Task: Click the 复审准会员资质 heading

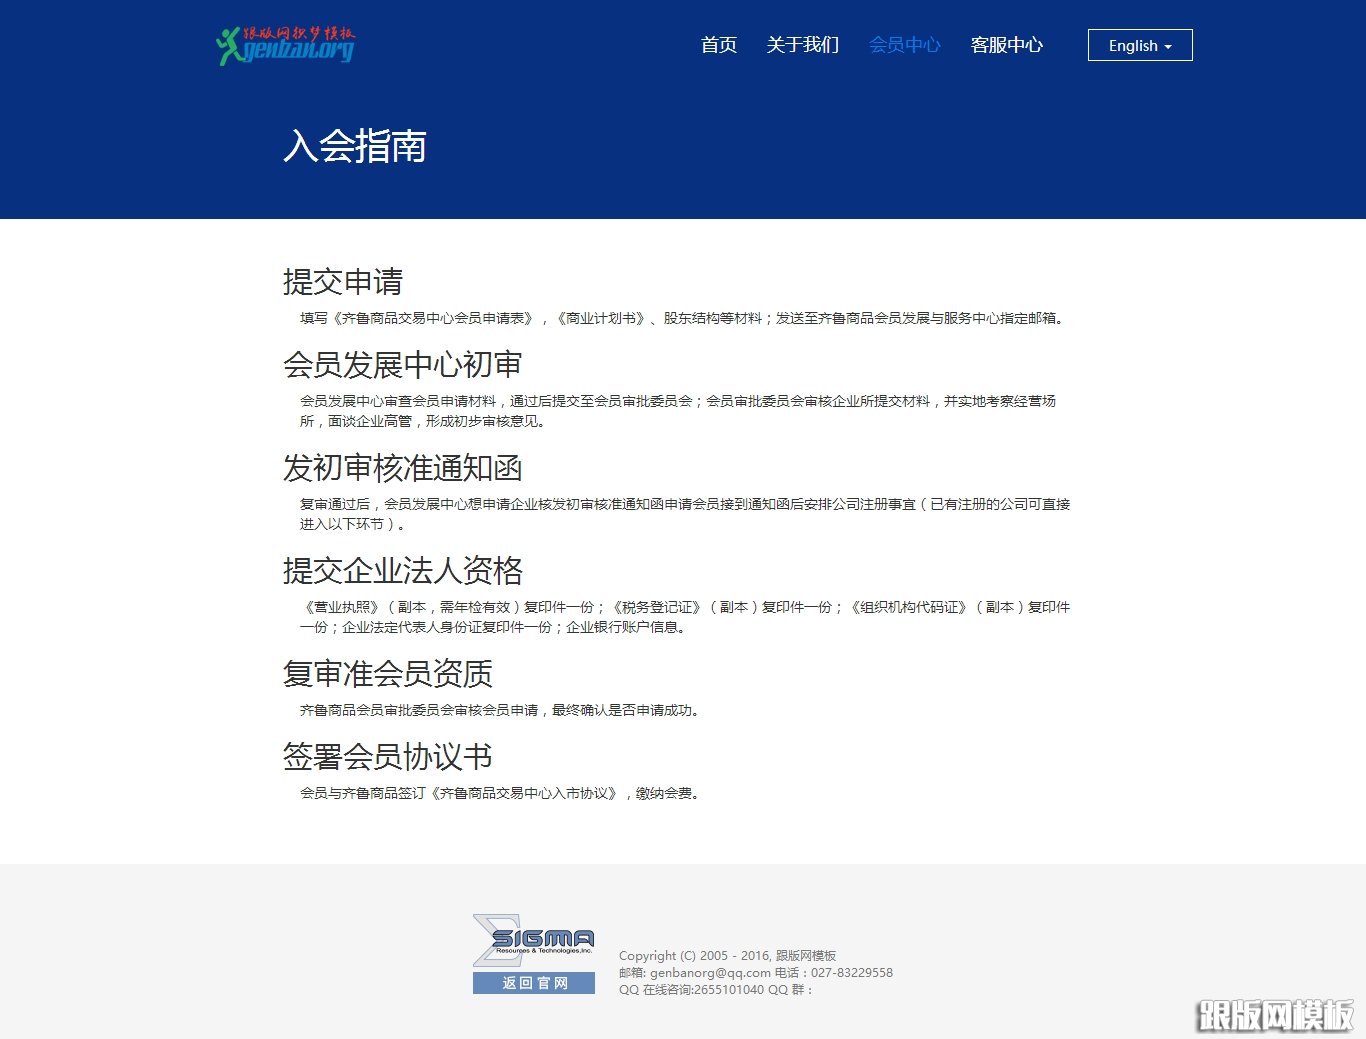Action: (388, 674)
